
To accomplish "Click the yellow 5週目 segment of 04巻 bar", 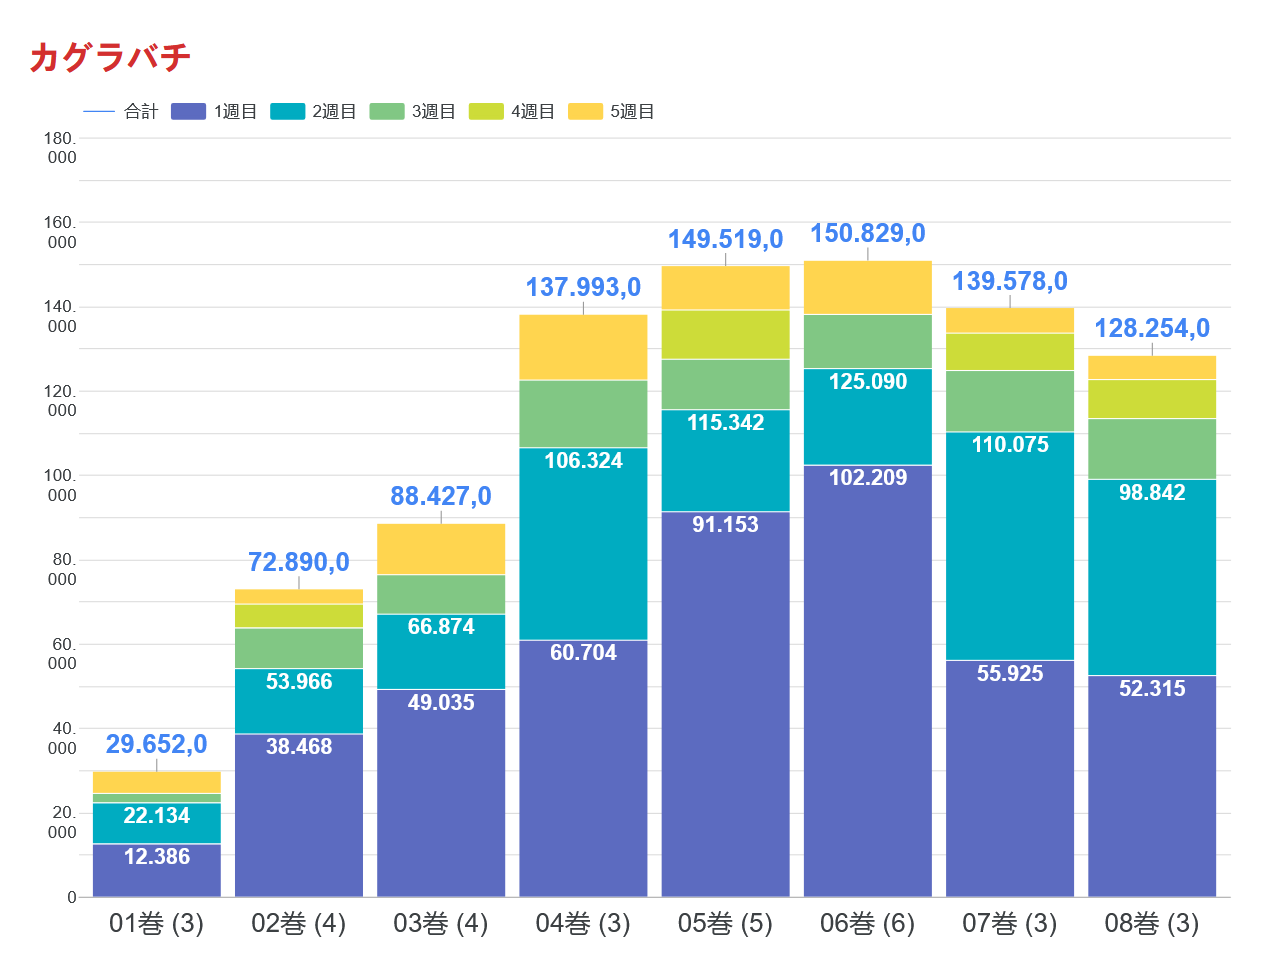I will tap(583, 347).
